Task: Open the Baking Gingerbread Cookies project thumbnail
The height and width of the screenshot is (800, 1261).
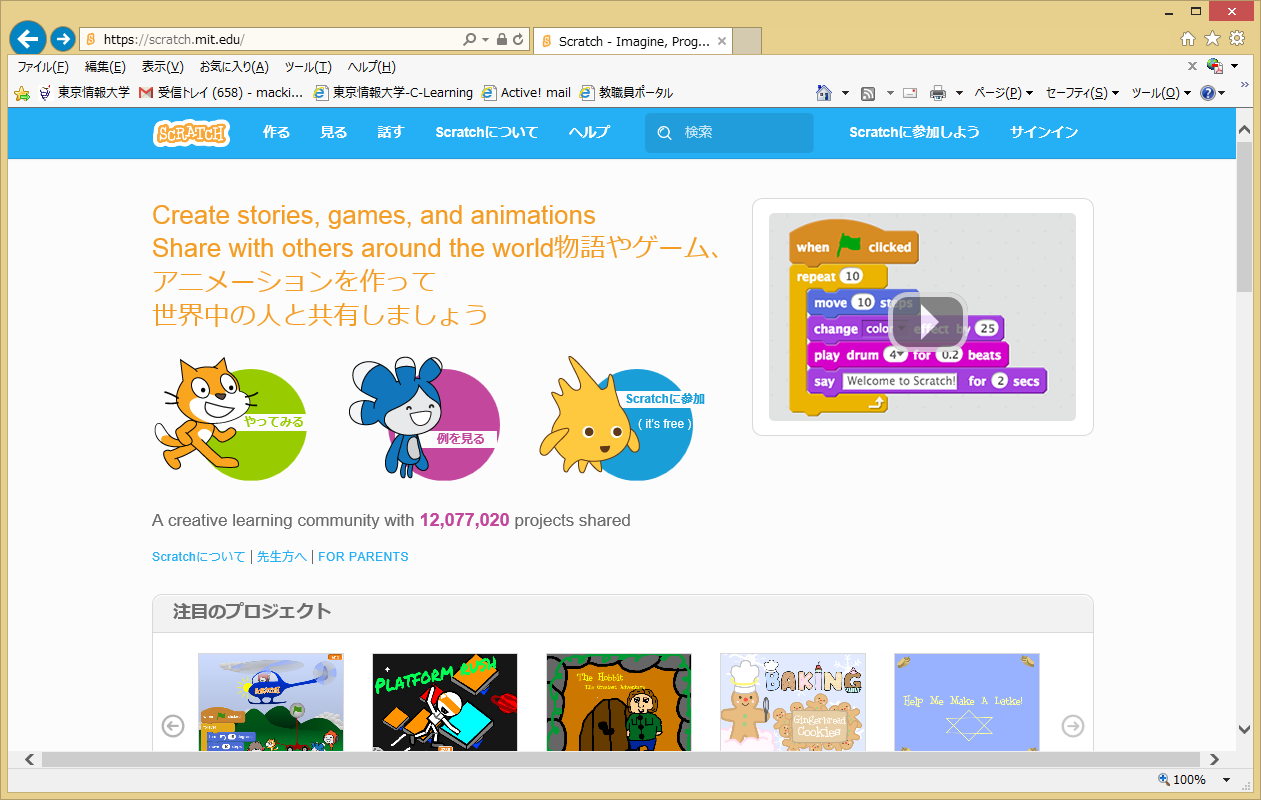Action: (793, 702)
